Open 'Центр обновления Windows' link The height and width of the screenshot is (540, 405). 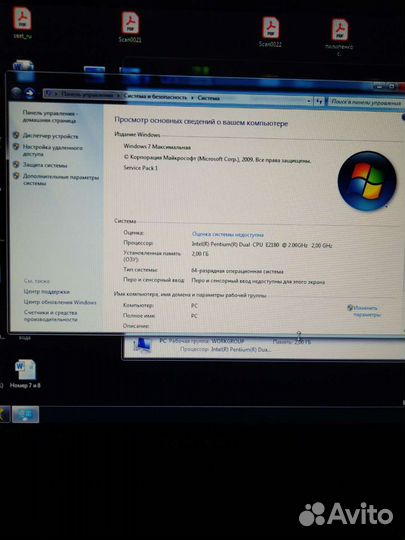(x=60, y=302)
